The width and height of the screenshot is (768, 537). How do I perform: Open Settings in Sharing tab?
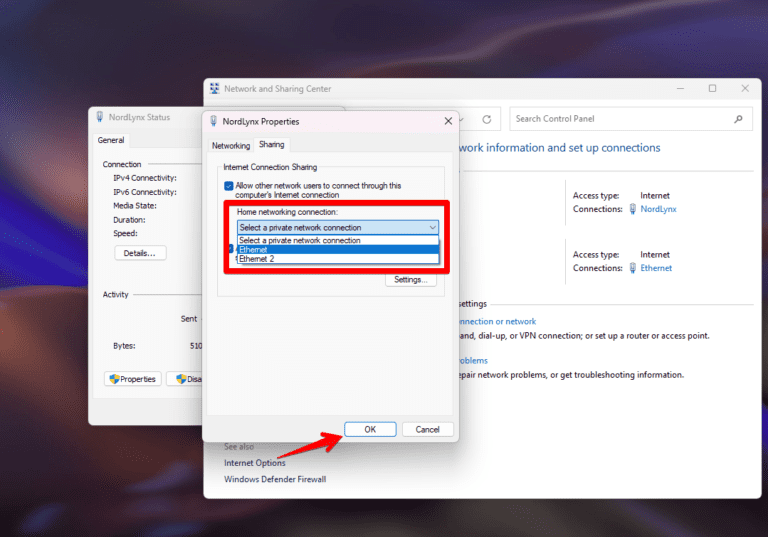click(x=410, y=279)
